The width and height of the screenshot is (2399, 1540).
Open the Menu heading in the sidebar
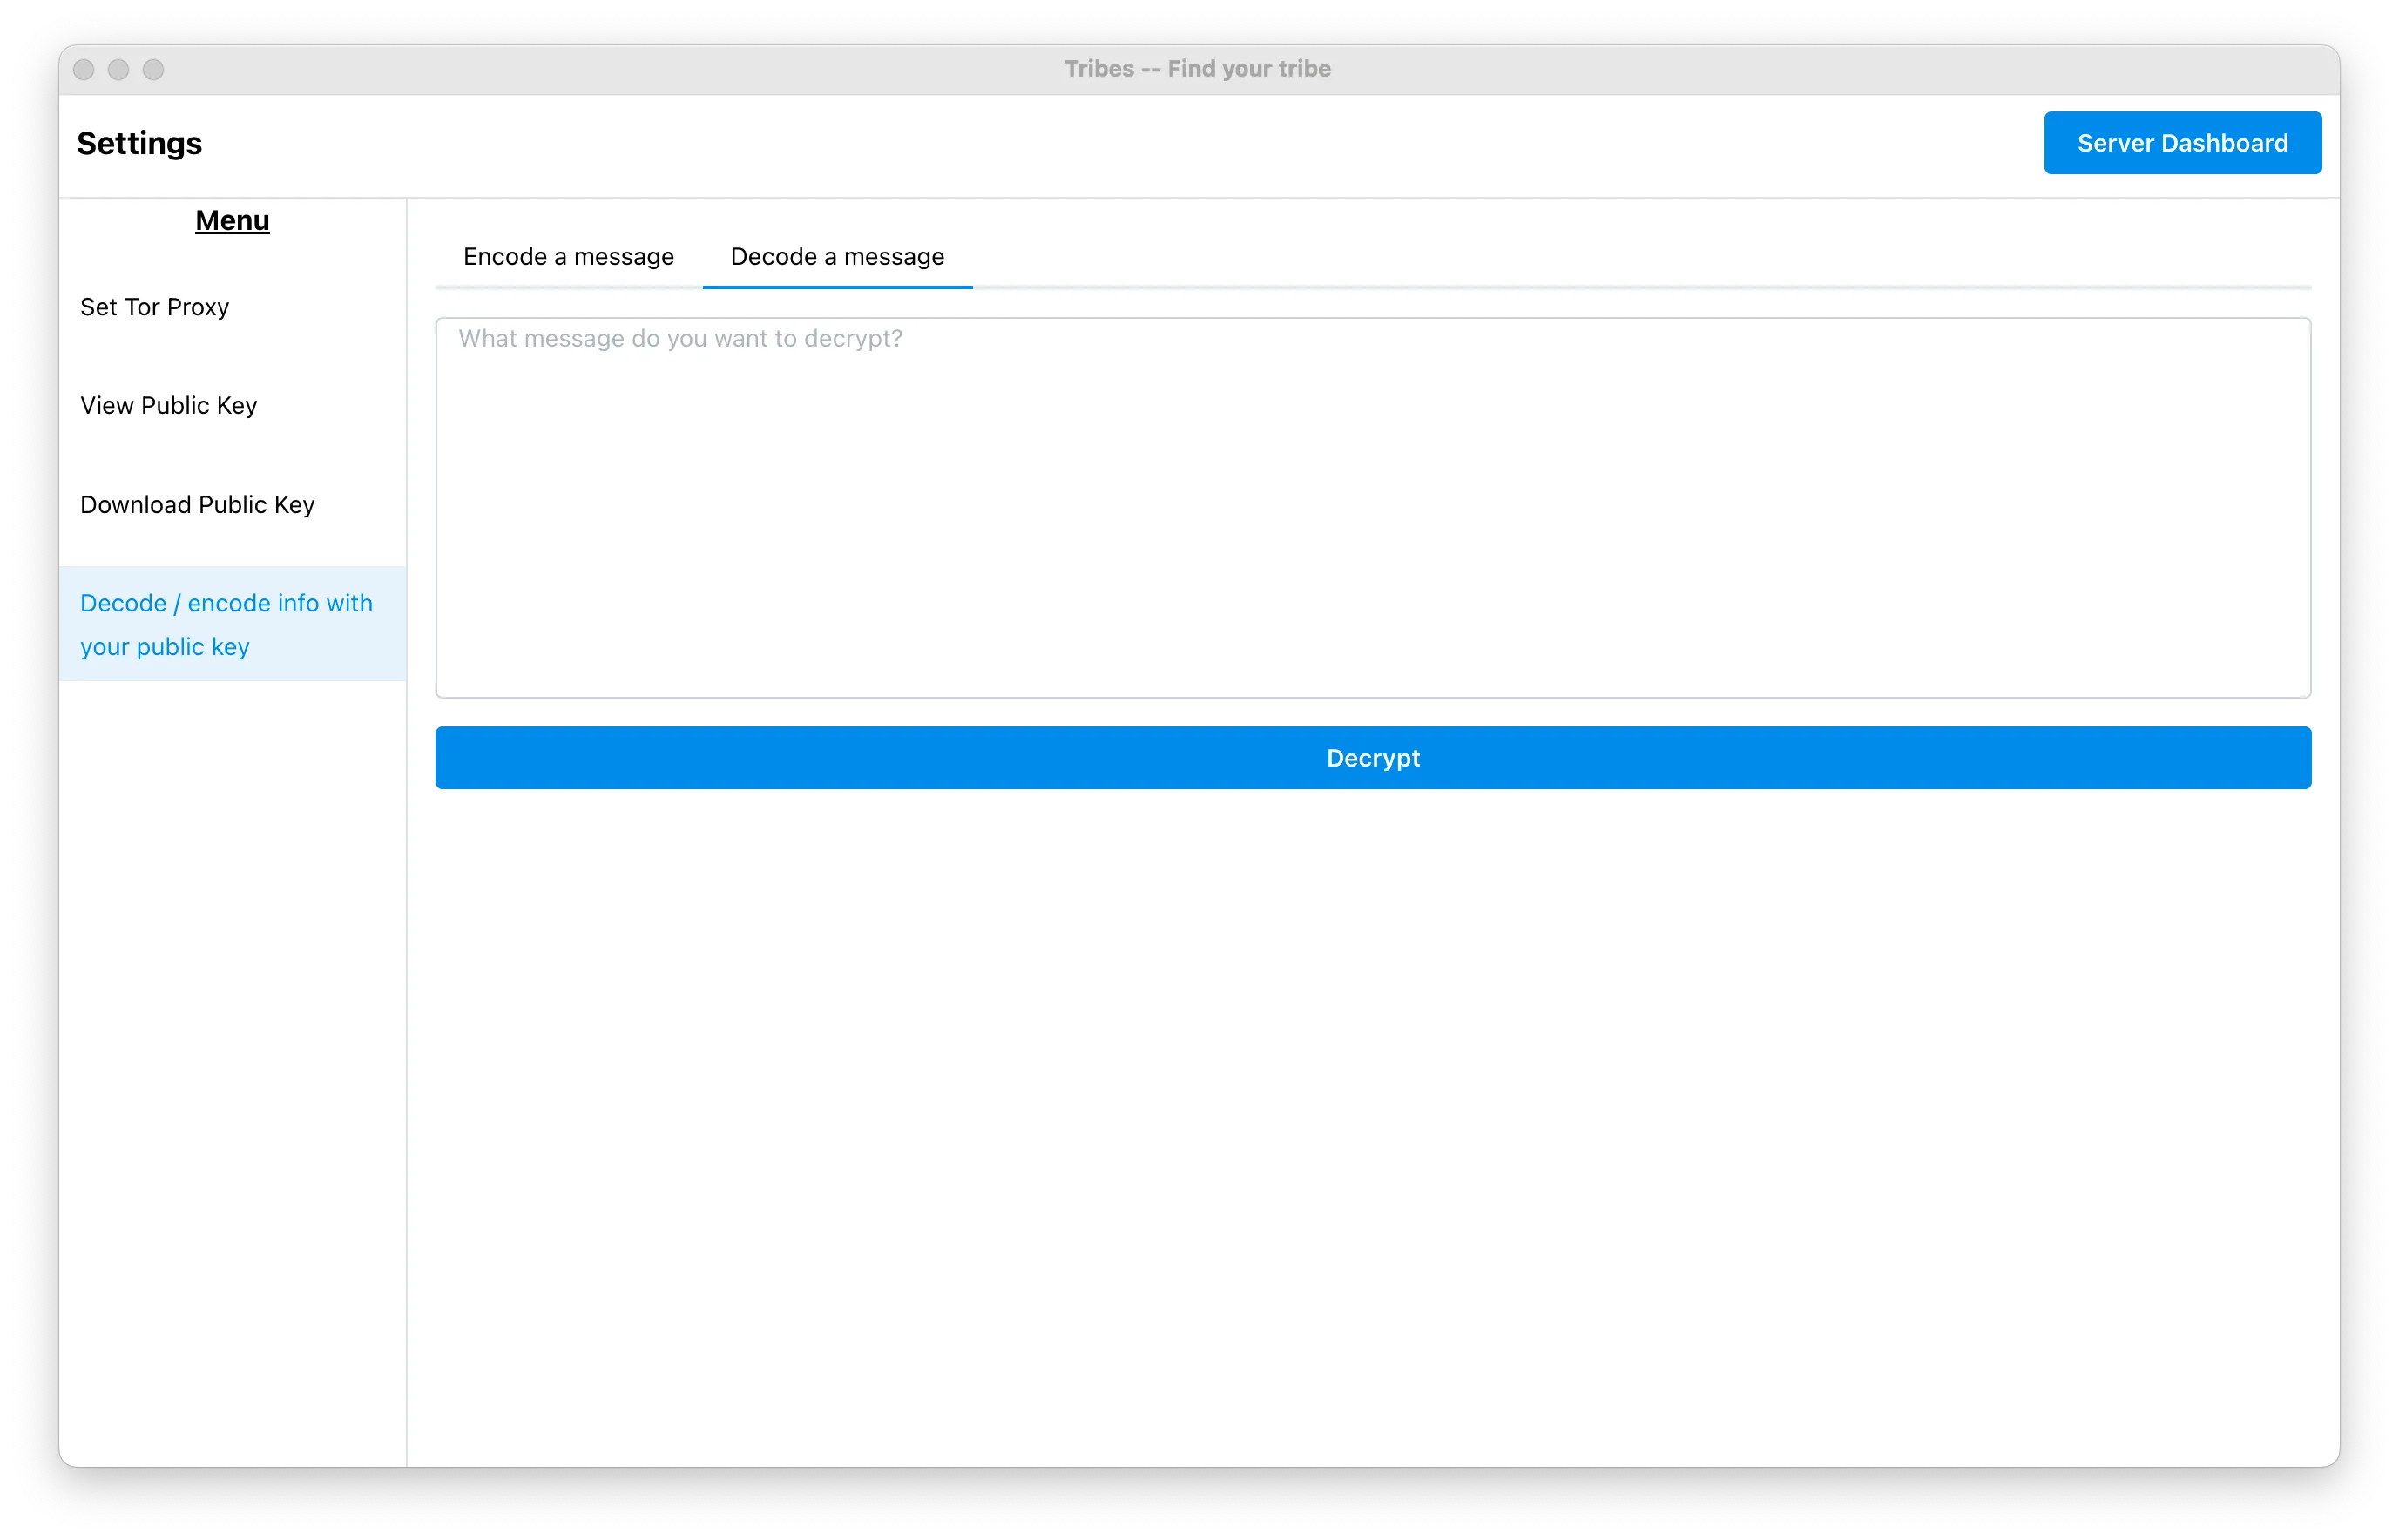[231, 221]
